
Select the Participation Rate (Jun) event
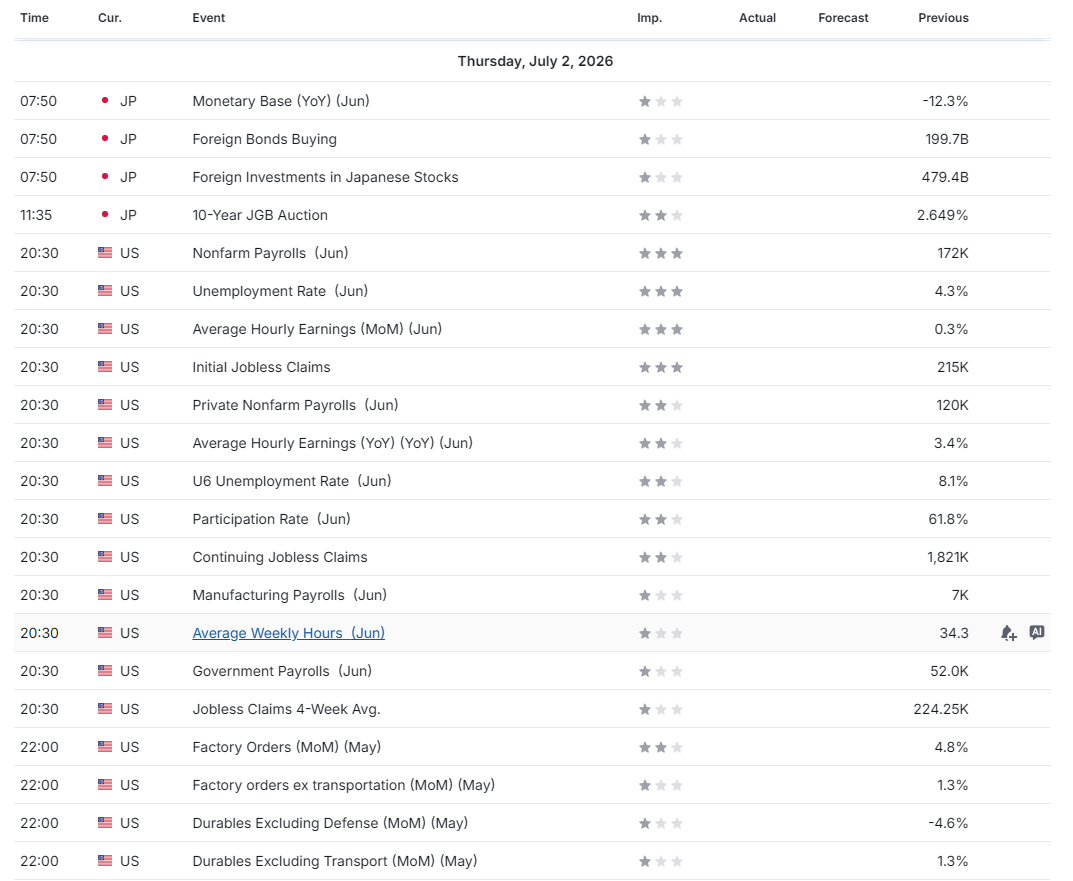[x=271, y=519]
